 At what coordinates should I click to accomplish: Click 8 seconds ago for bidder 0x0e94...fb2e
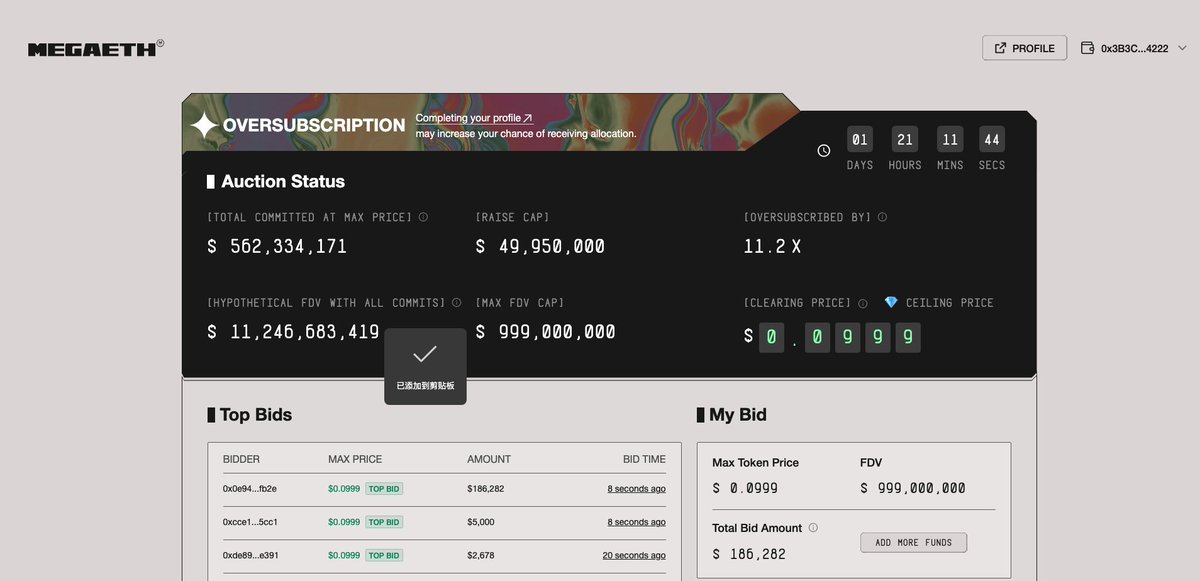coord(636,489)
